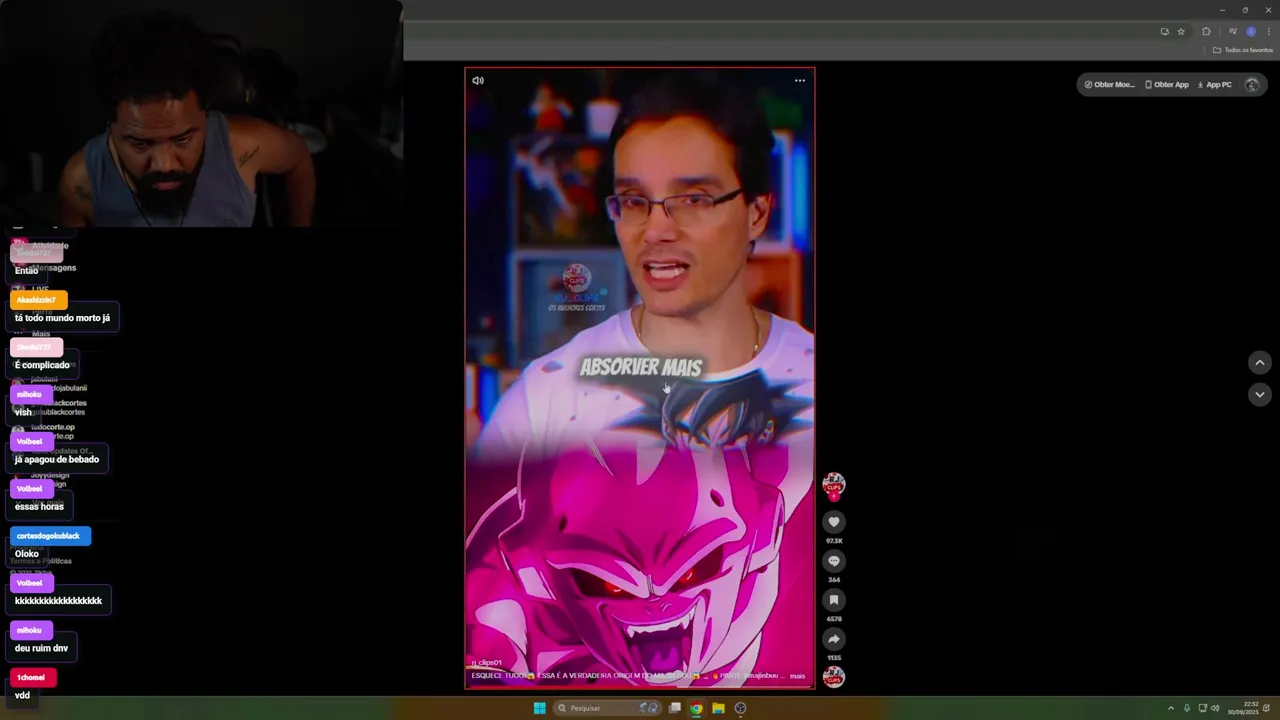Screen dimensions: 1280x720
Task: Open the OBS Studio taskbar icon
Action: click(x=740, y=708)
